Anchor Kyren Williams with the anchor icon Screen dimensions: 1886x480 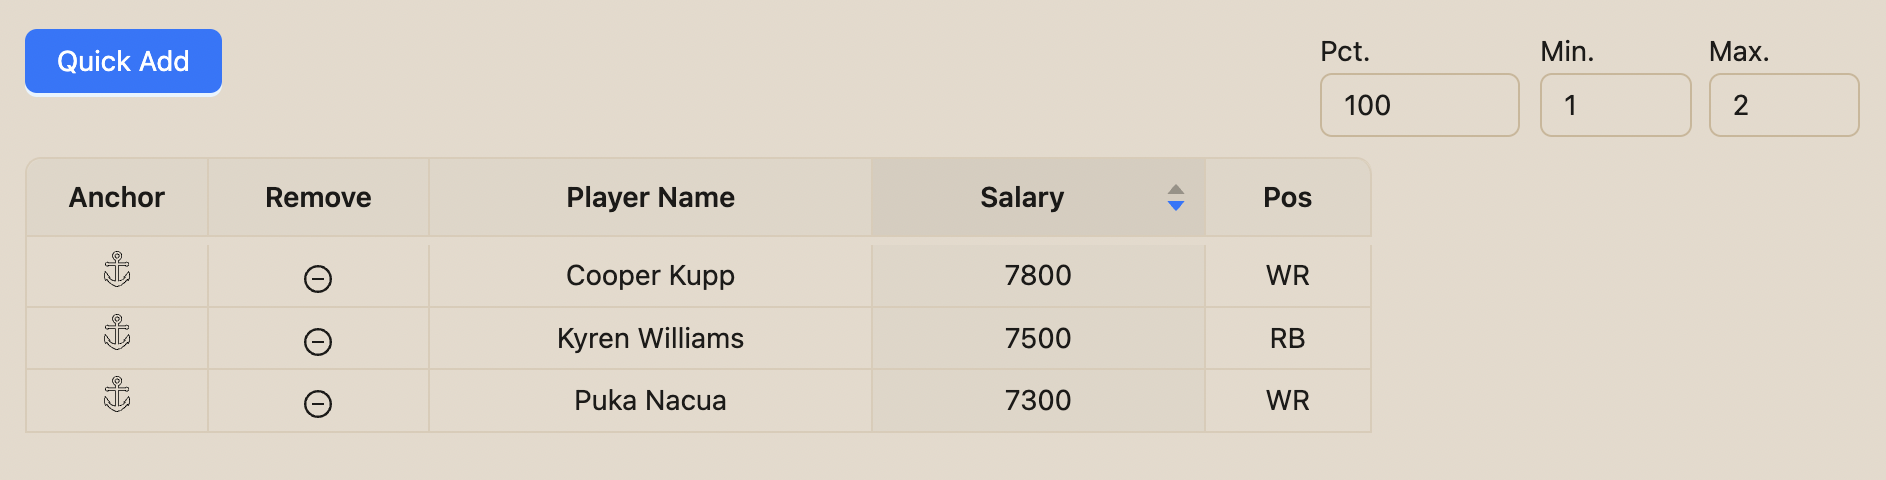(x=117, y=333)
